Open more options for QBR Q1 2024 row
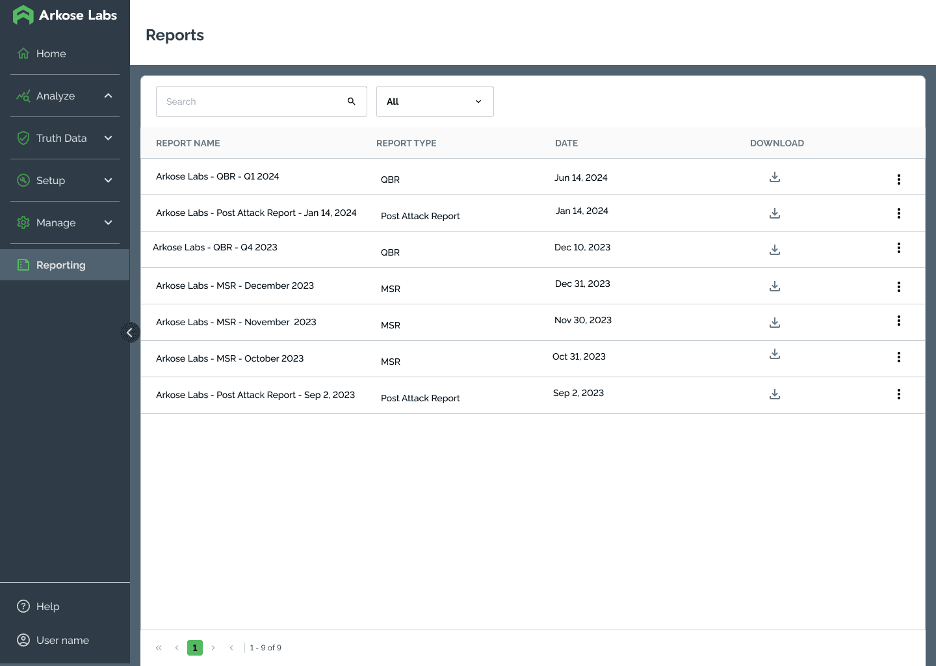The height and width of the screenshot is (666, 936). coord(898,179)
